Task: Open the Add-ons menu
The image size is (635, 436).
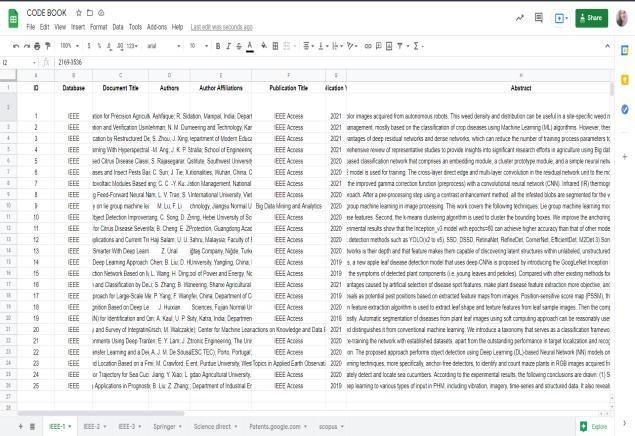Action: pos(157,27)
